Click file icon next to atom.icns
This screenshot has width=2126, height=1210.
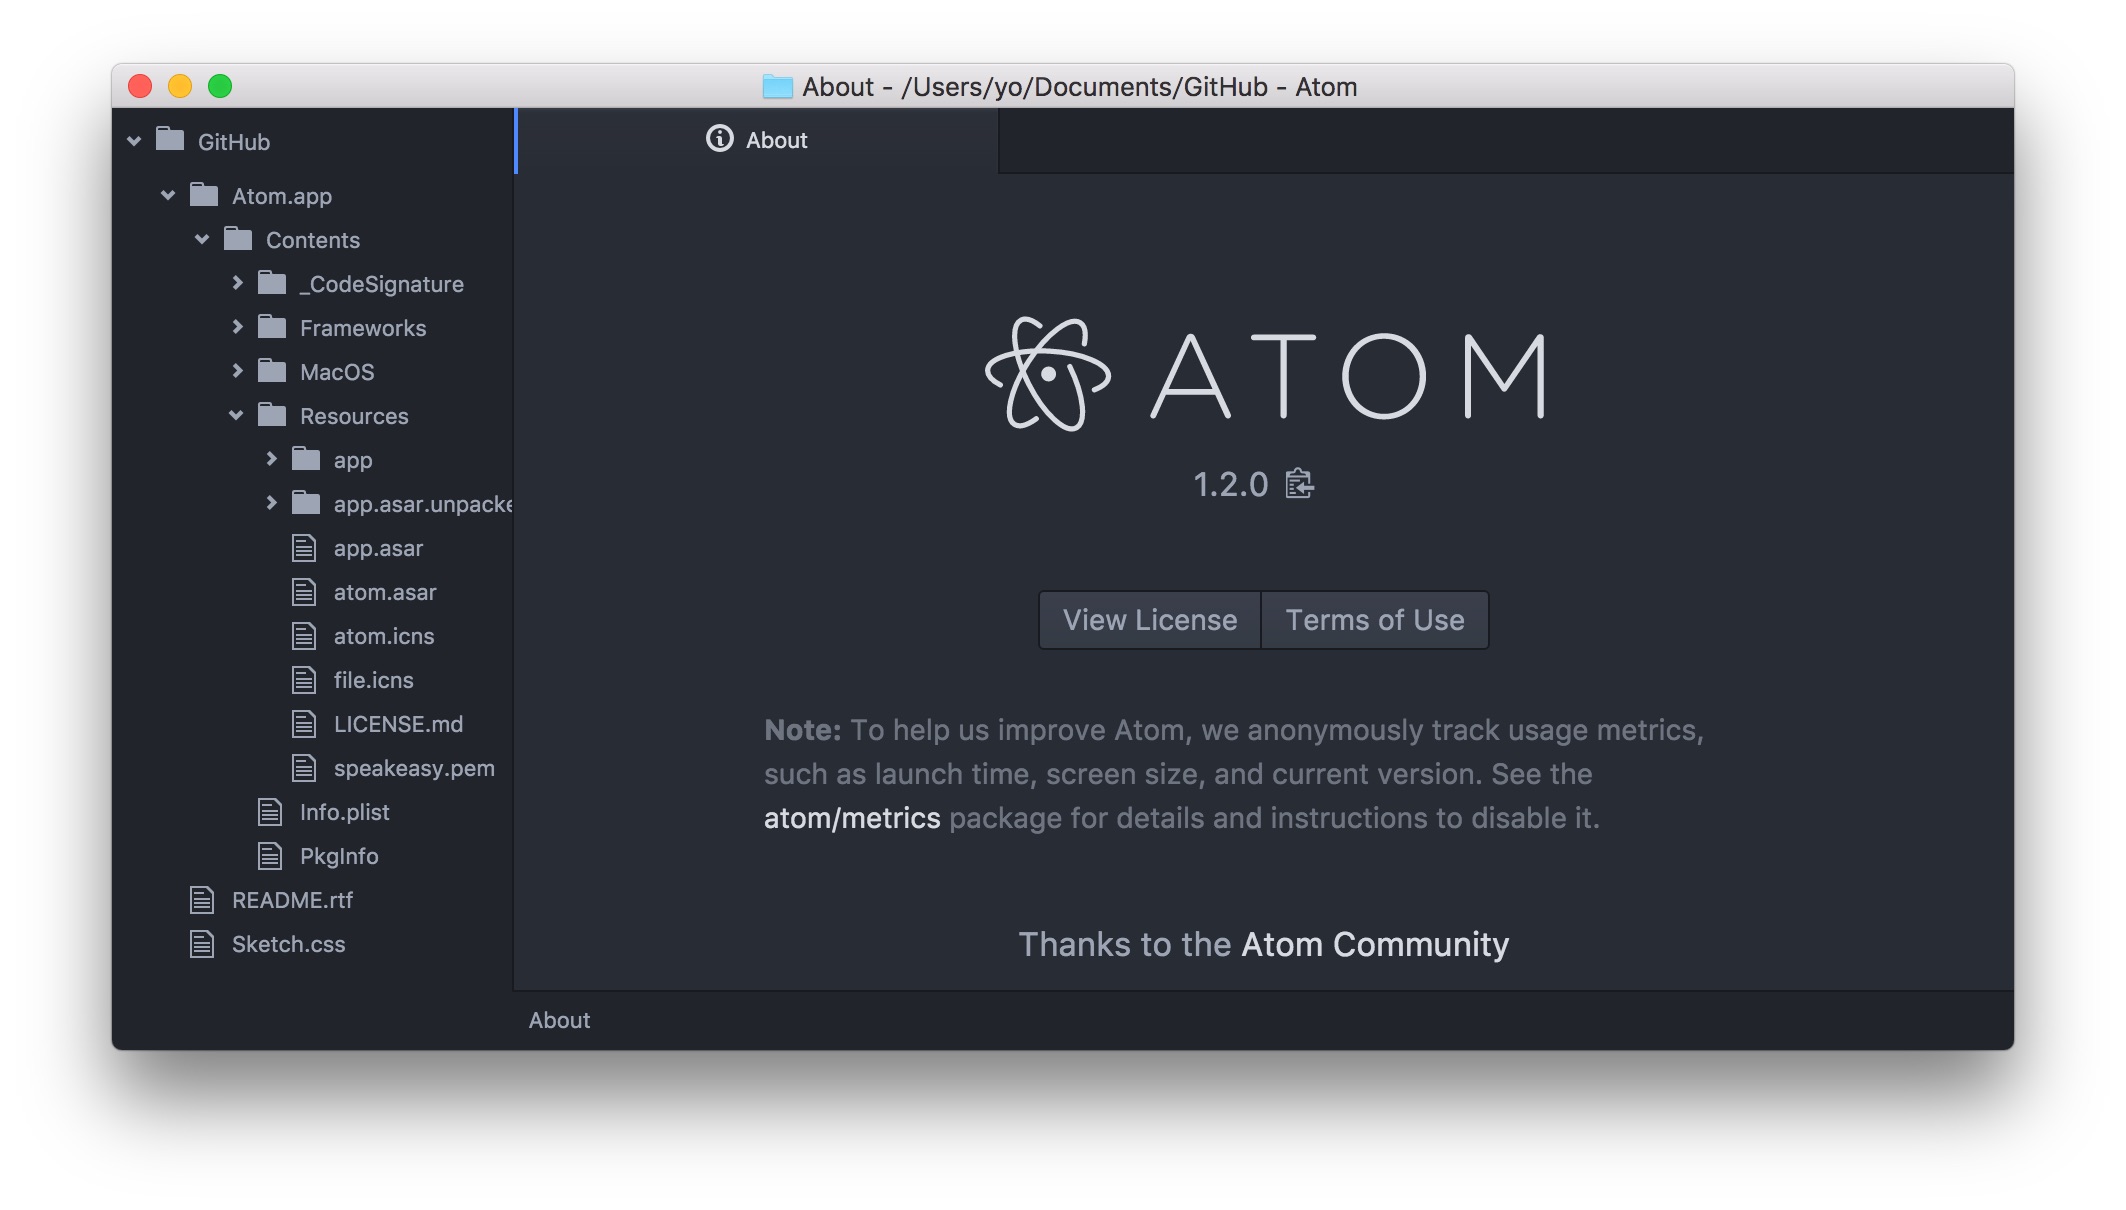pos(304,636)
